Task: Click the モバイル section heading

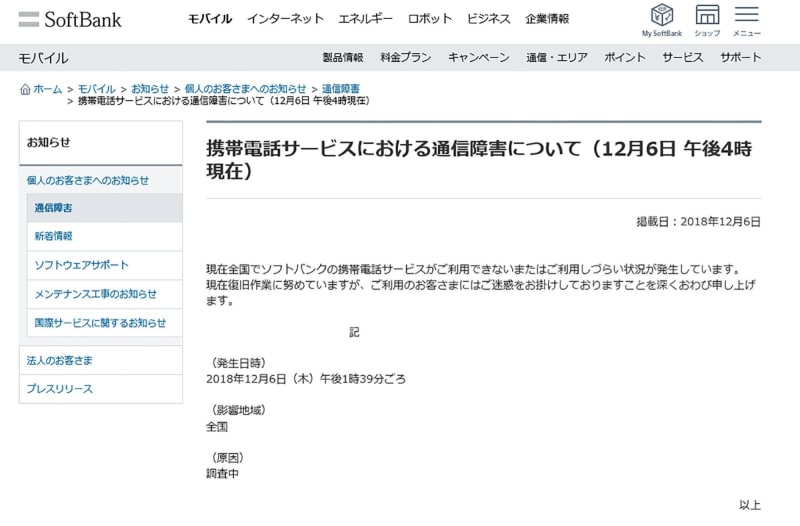Action: click(43, 58)
